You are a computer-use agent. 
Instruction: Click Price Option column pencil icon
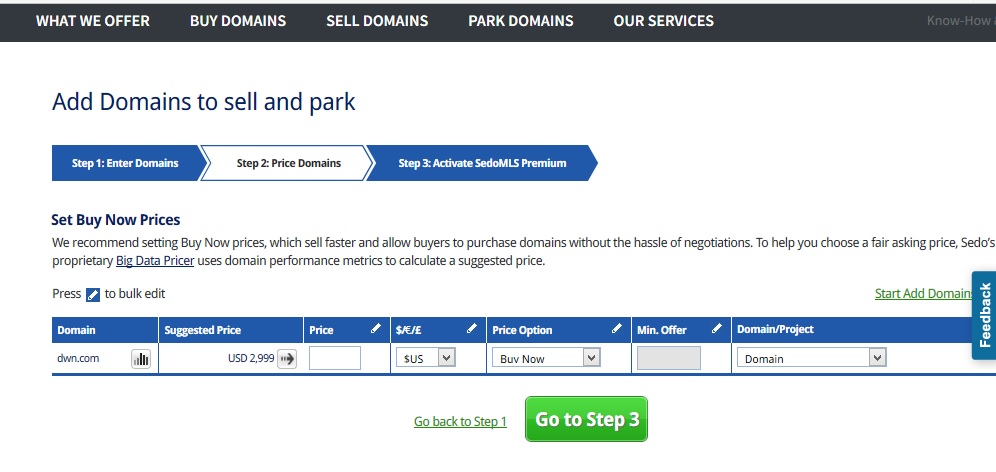point(617,329)
